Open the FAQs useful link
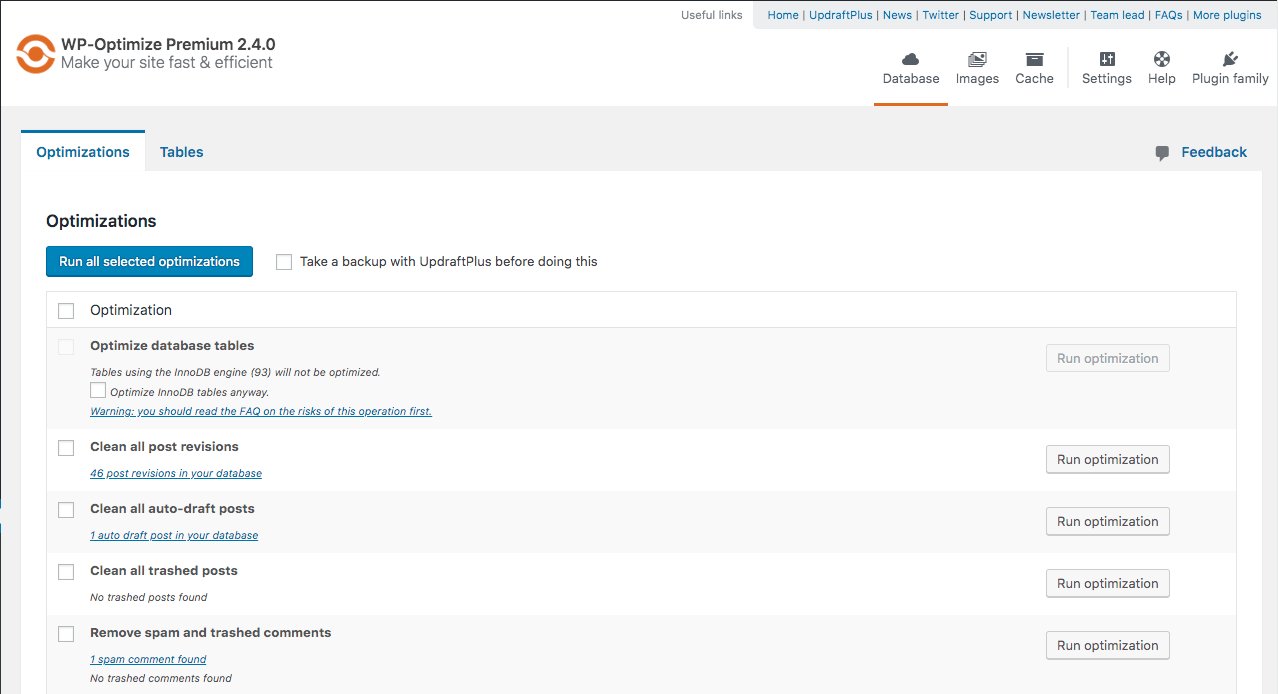The height and width of the screenshot is (694, 1278). [1169, 15]
